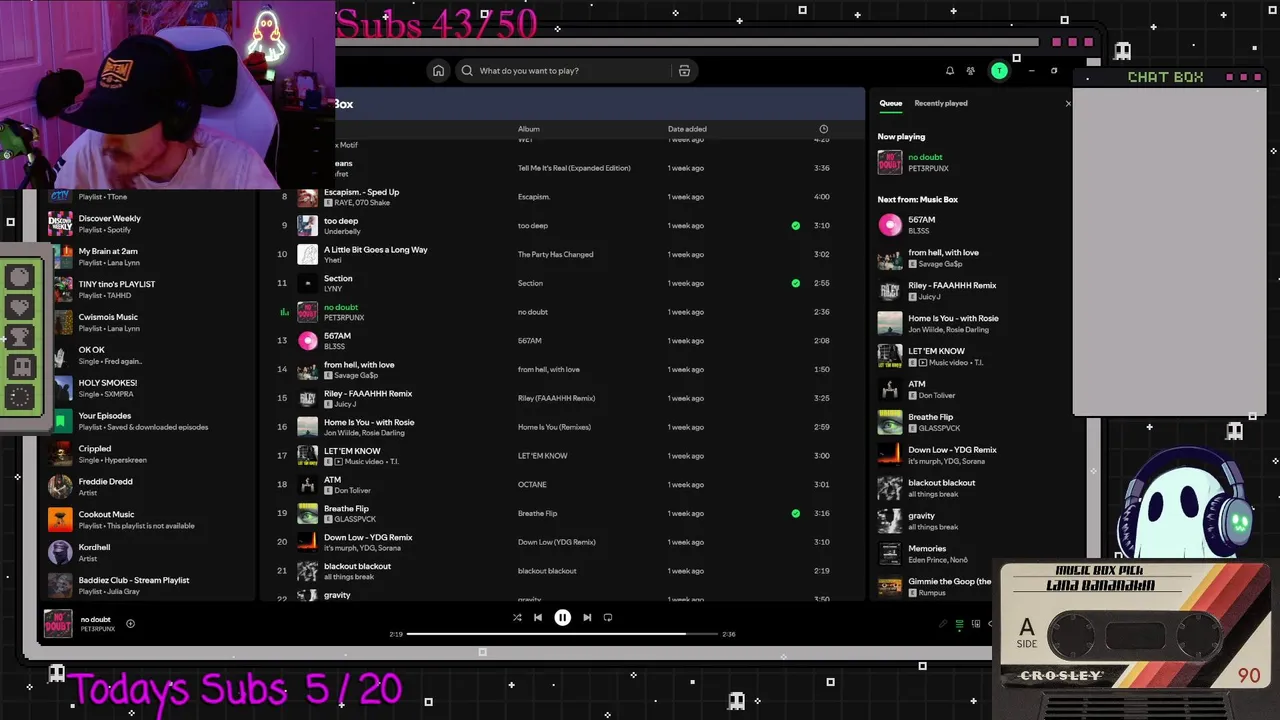Open 'TINY tino's PLAYLIST' in library

[x=150, y=290]
